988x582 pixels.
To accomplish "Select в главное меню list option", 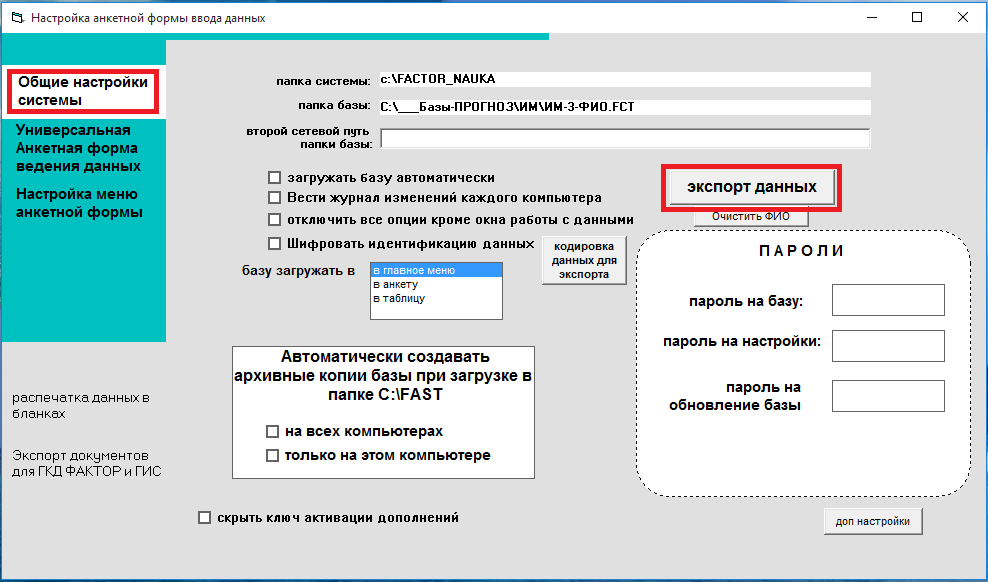I will [x=436, y=270].
